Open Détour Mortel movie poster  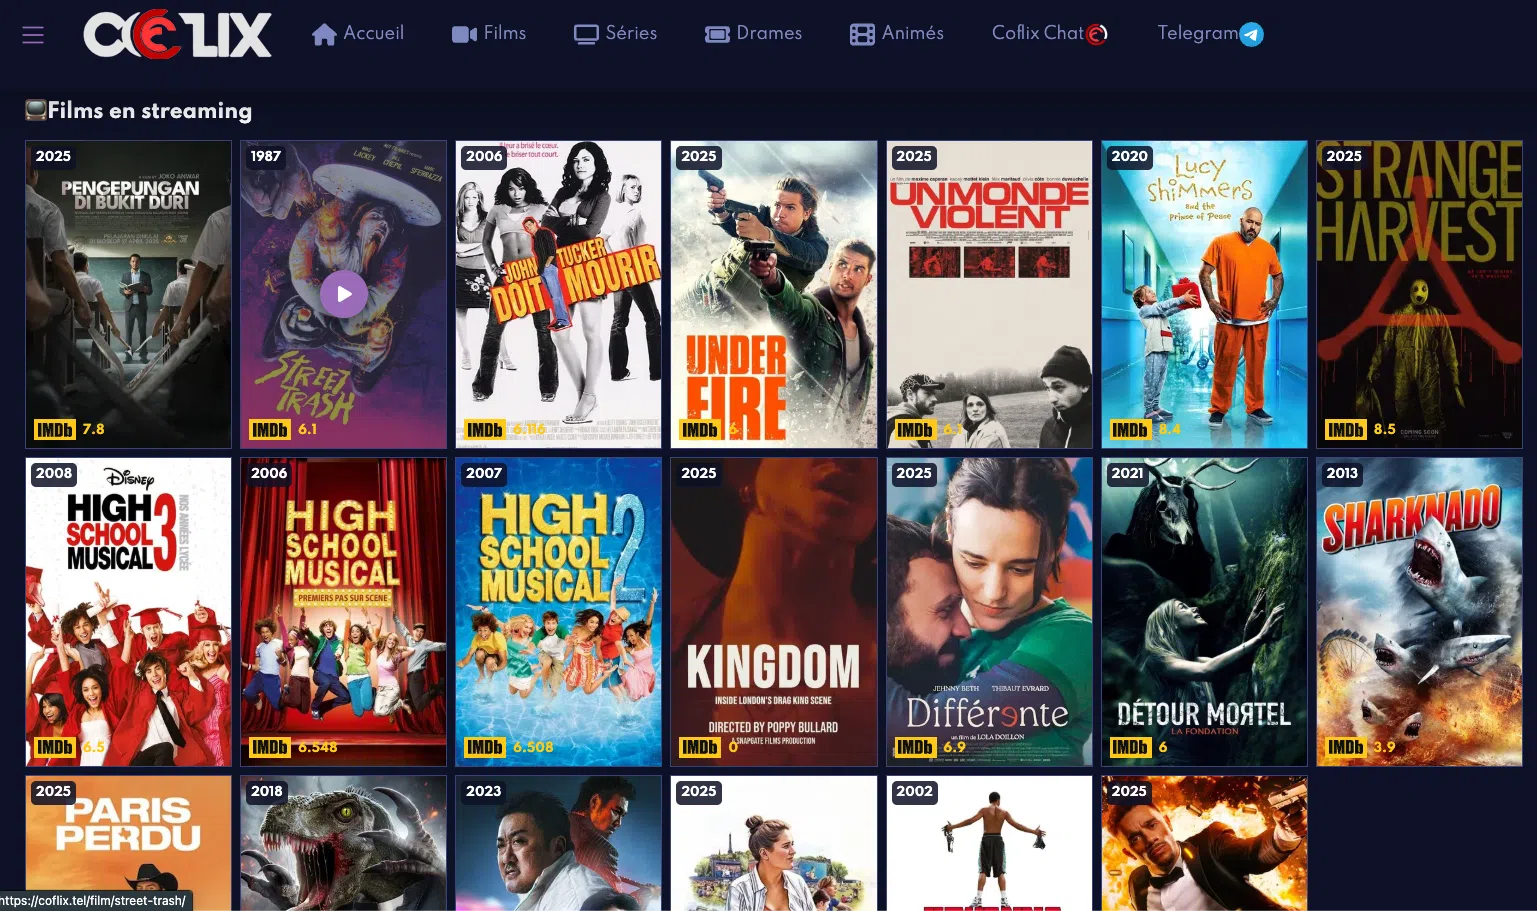[1204, 612]
